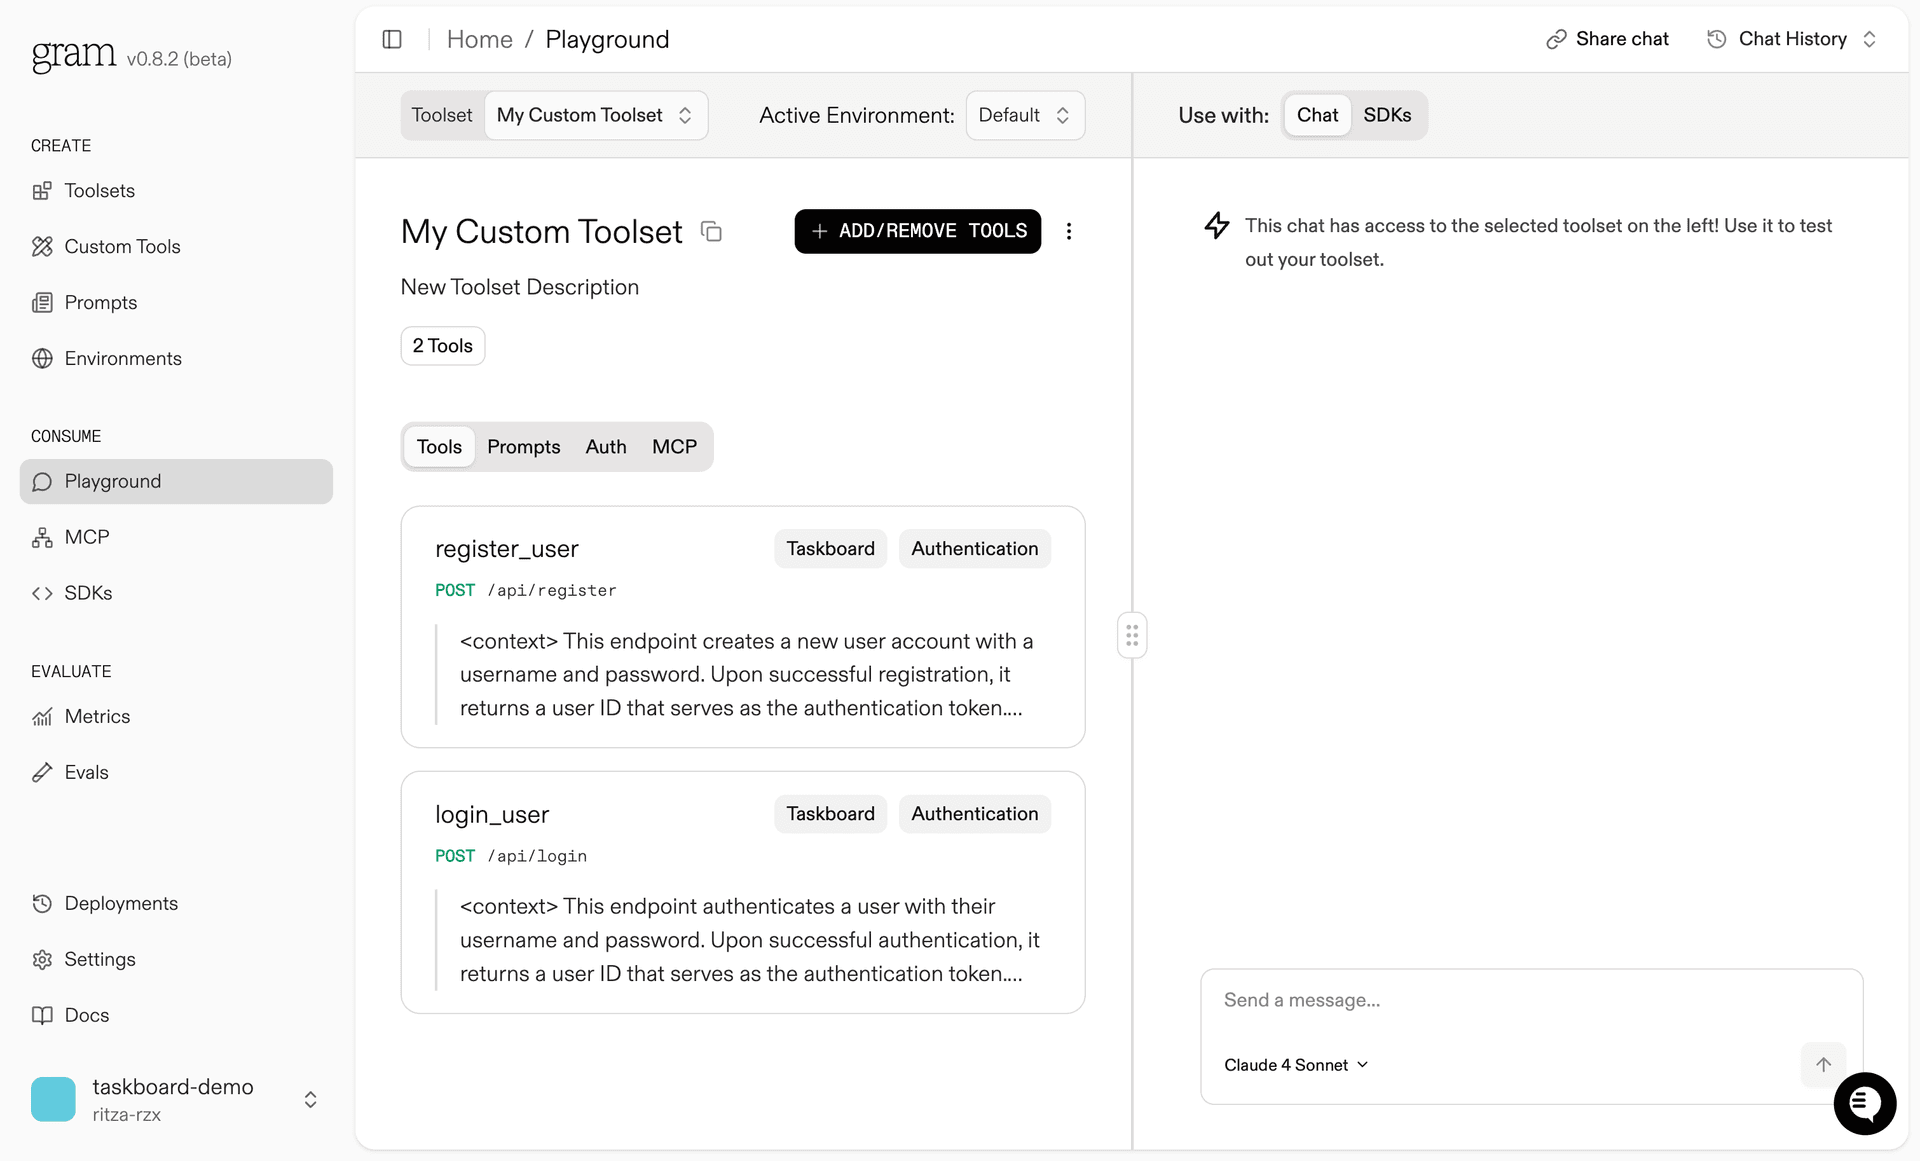1920x1161 pixels.
Task: Open the Environments page
Action: [123, 358]
